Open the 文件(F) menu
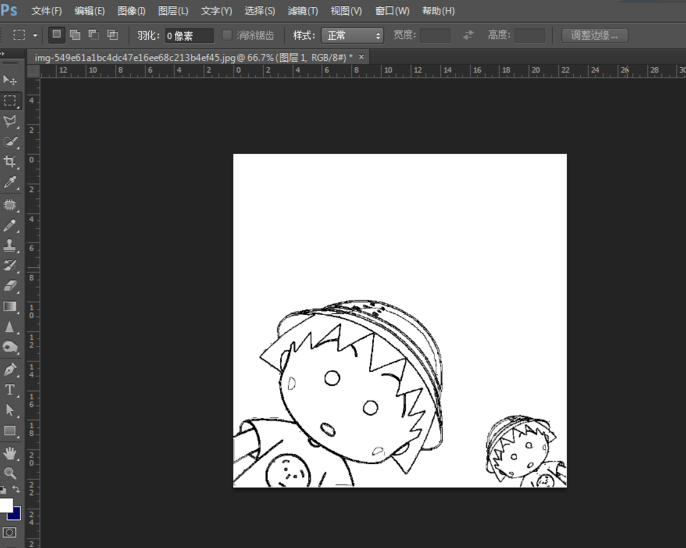 click(46, 11)
